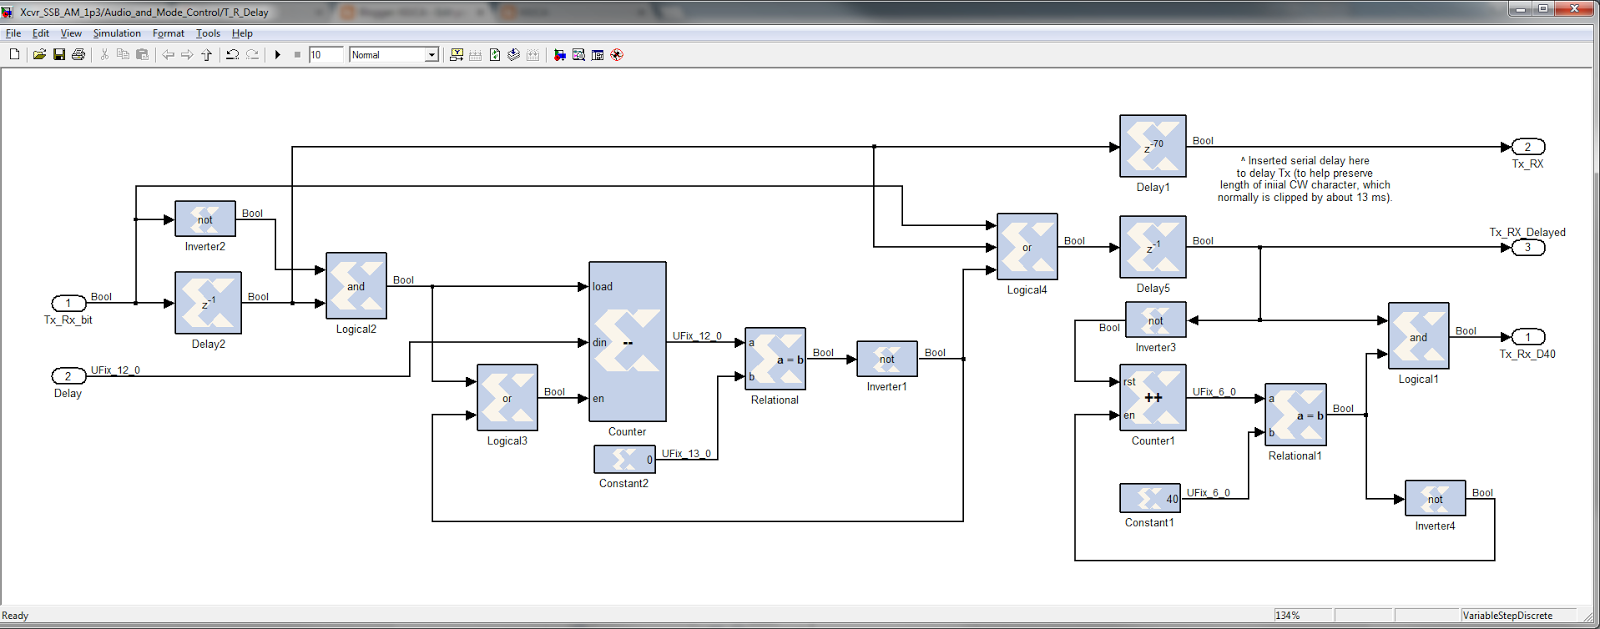Viewport: 1600px width, 629px height.
Task: Open a model file via folder icon
Action: point(39,55)
